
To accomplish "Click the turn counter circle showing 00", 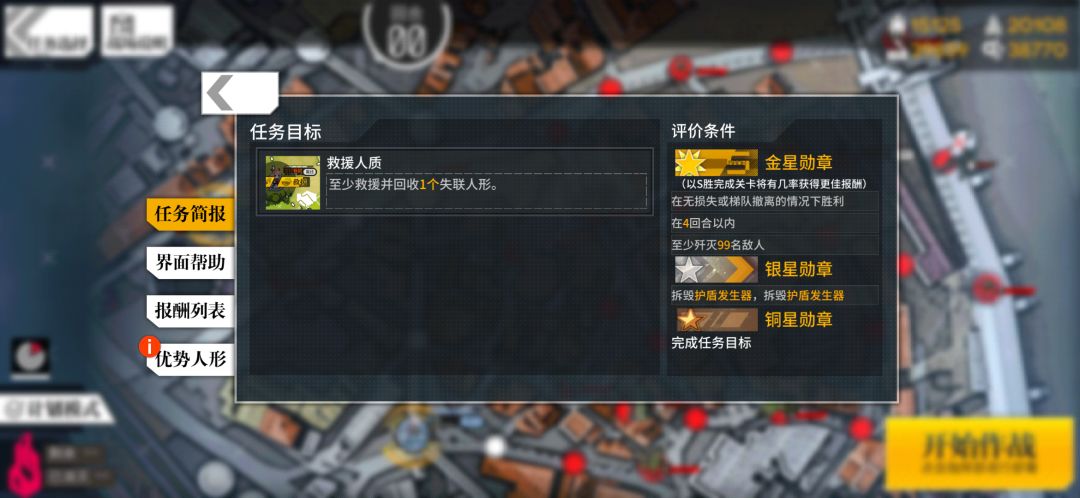I will [406, 36].
